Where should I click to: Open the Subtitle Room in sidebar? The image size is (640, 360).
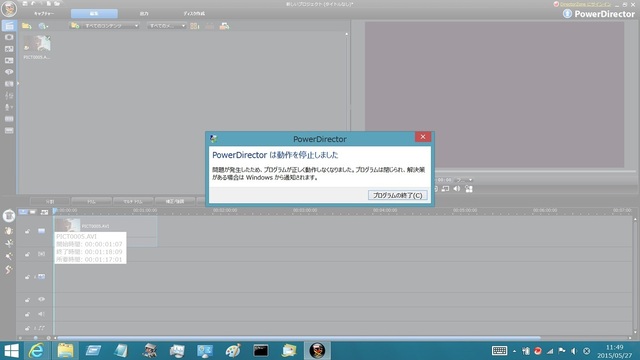pos(9,131)
